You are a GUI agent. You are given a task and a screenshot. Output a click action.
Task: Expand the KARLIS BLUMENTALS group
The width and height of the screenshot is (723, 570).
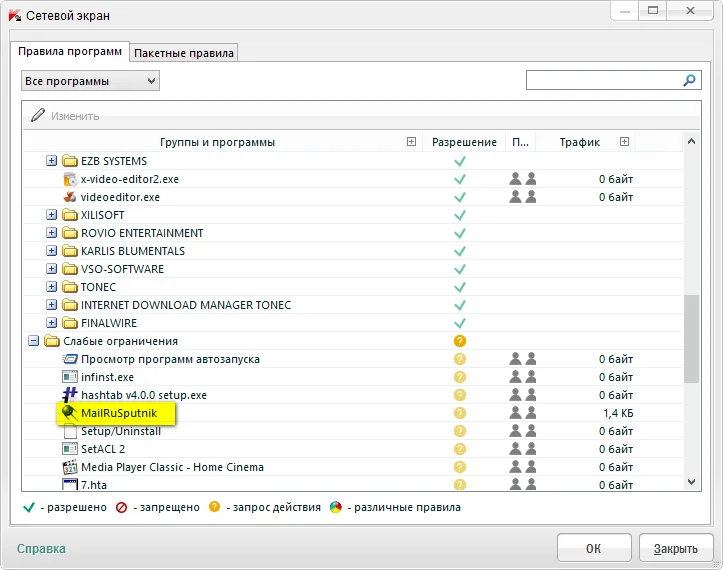(x=52, y=251)
